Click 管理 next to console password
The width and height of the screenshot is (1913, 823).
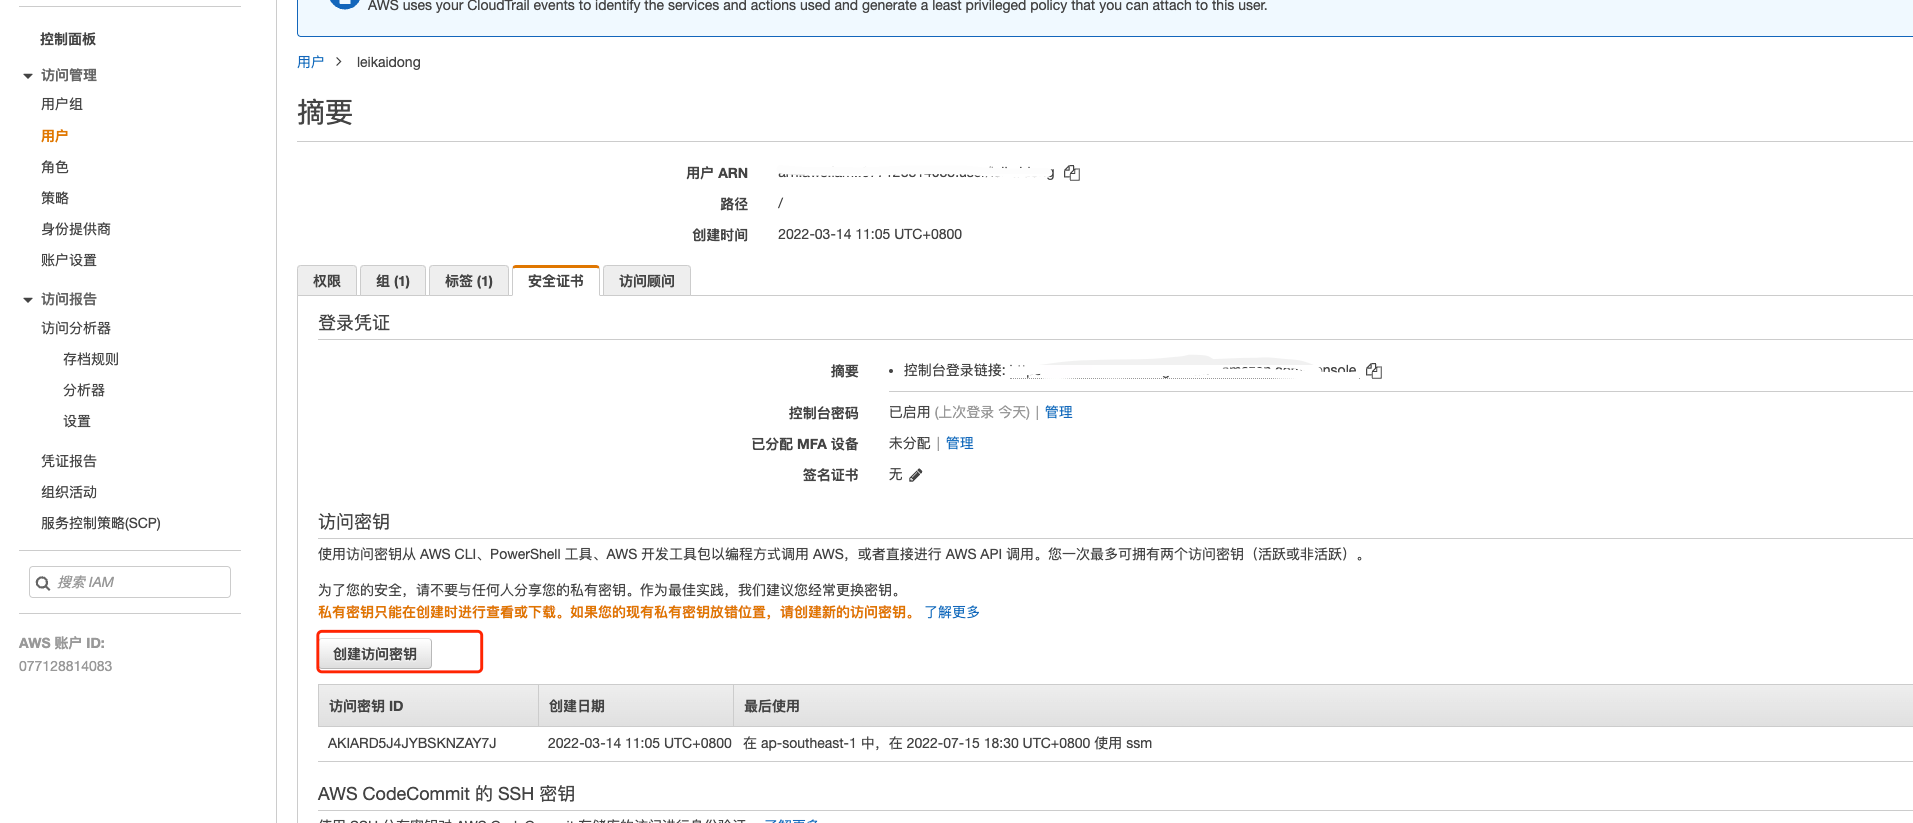tap(1058, 412)
